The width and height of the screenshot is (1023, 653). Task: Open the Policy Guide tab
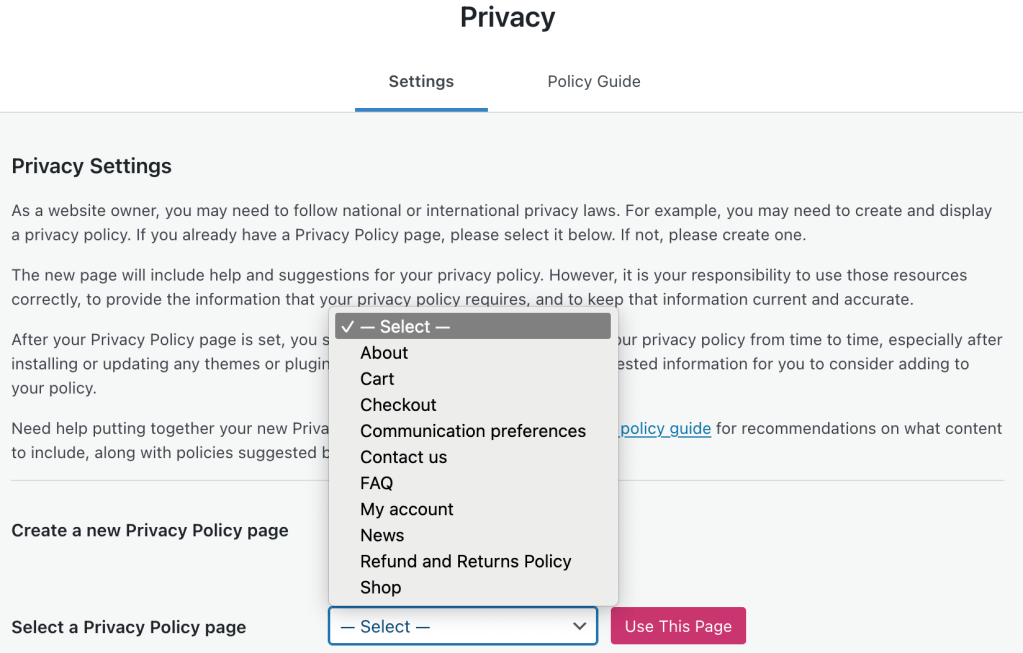pyautogui.click(x=594, y=82)
